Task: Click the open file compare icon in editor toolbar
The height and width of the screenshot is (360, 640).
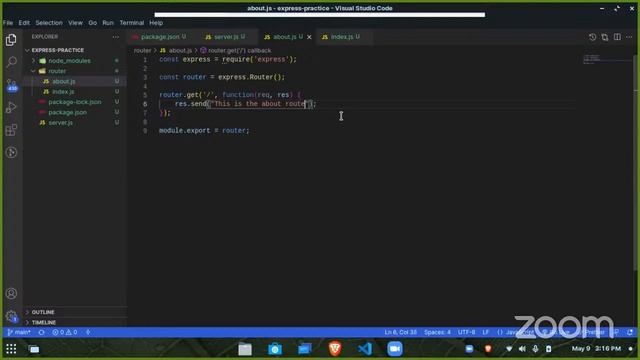Action: [604, 37]
